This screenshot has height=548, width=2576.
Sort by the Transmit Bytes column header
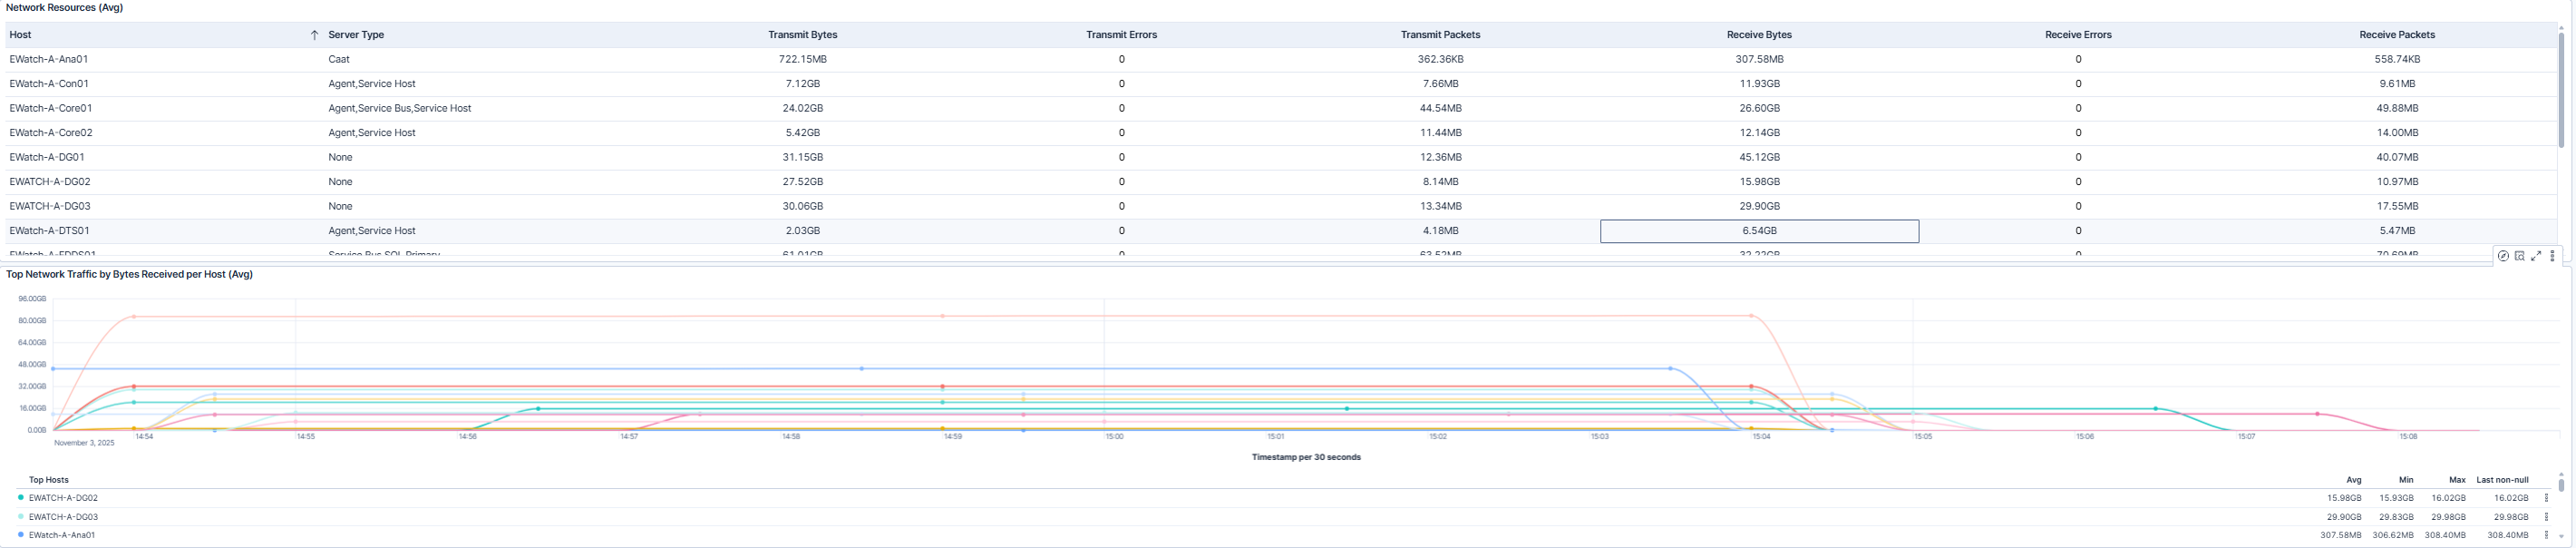802,35
